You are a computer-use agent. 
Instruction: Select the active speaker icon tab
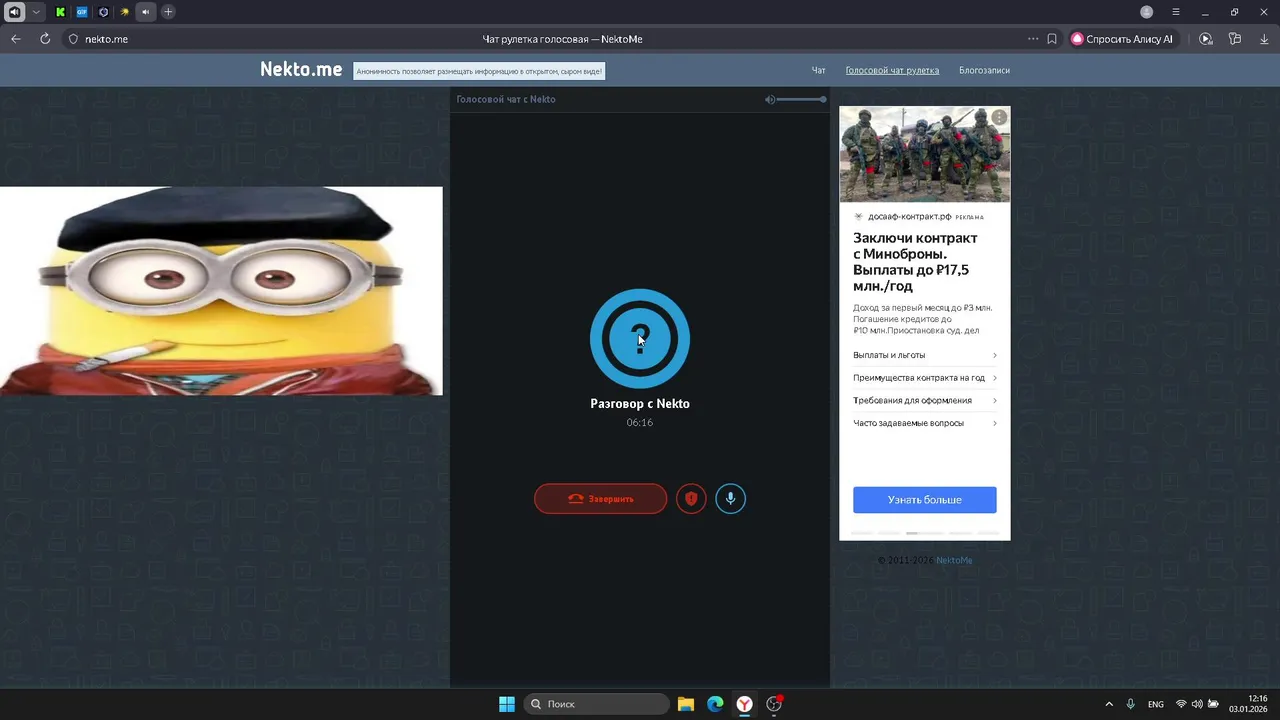[146, 12]
